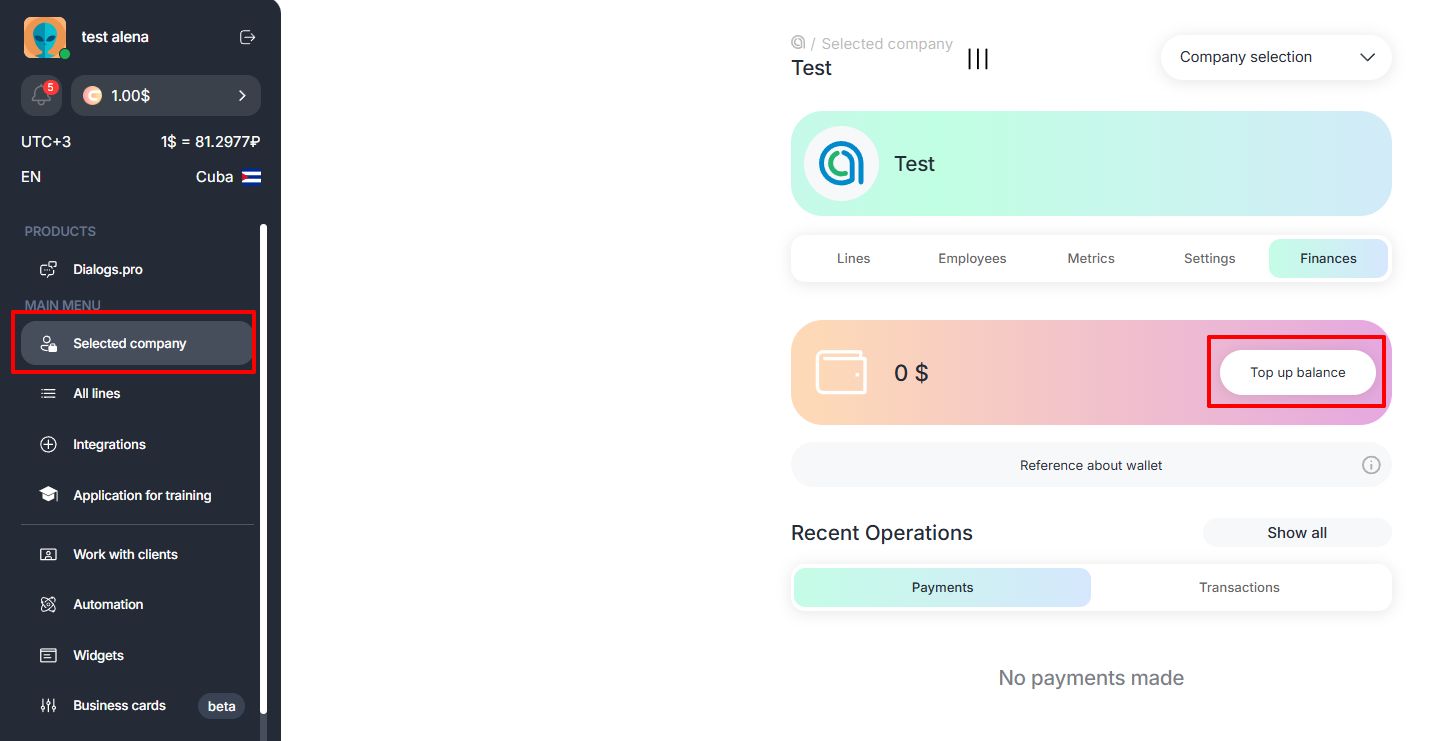This screenshot has height=741, width=1445.
Task: Expand the Company selection dropdown
Action: tap(1275, 57)
